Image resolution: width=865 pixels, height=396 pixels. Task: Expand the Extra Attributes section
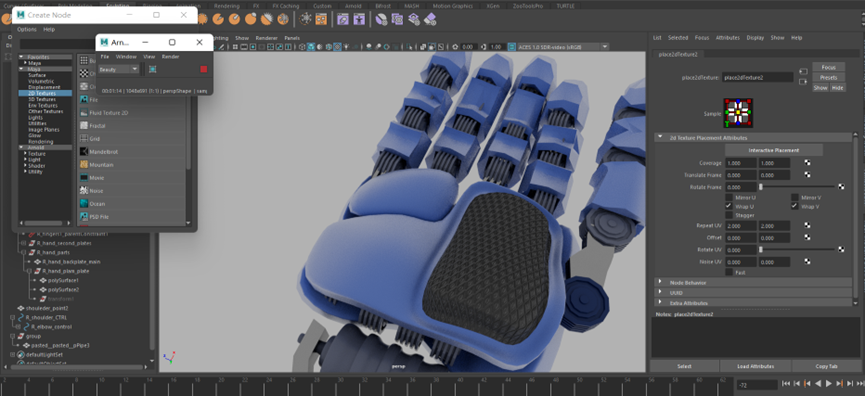(660, 303)
